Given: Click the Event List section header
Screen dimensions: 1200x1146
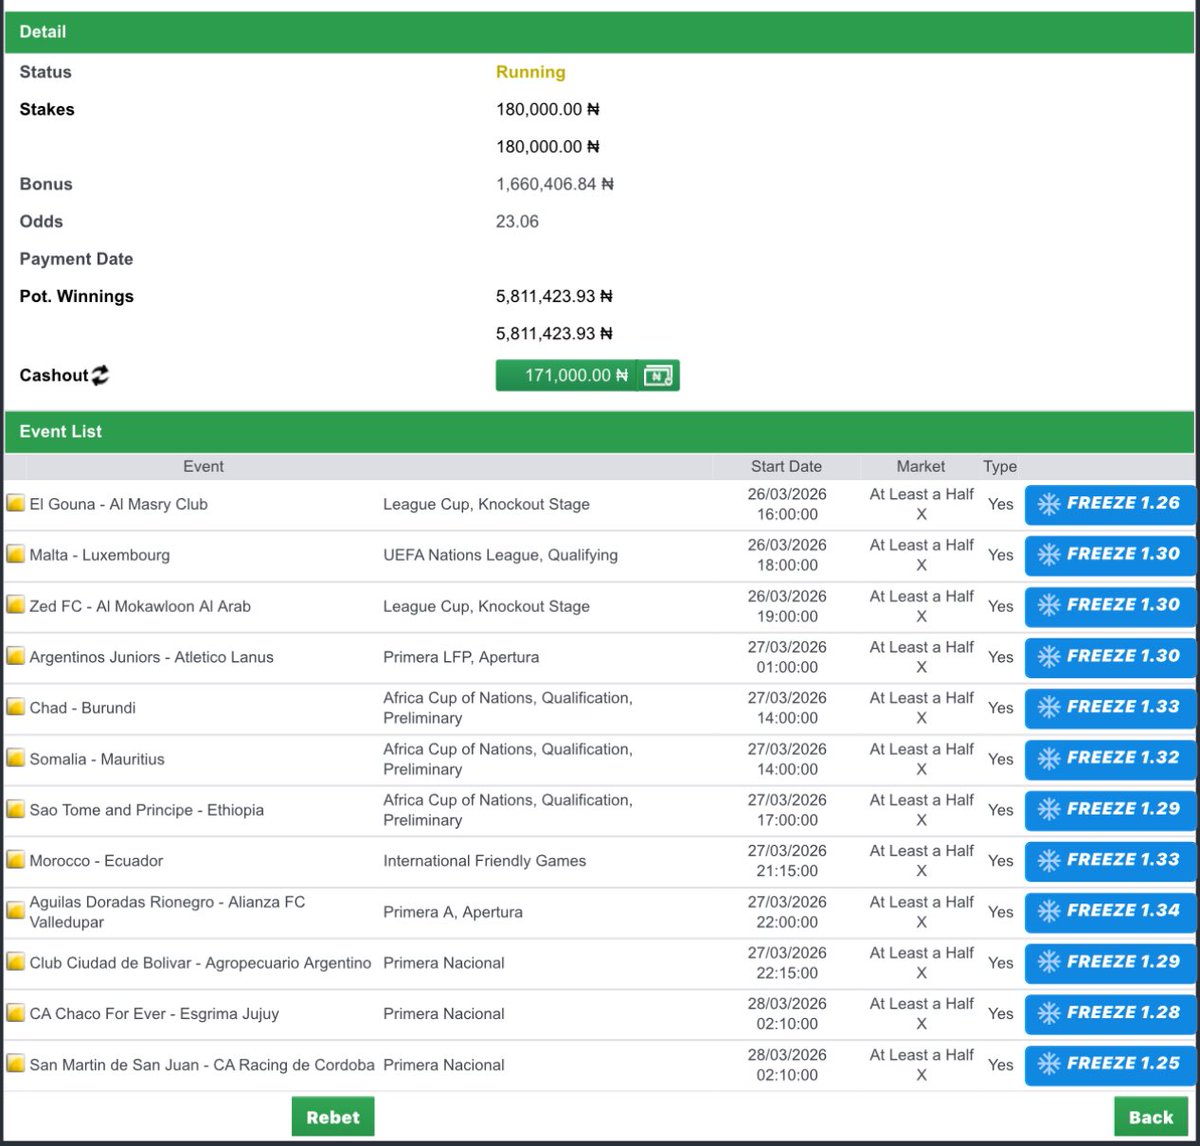Looking at the screenshot, I should point(600,431).
